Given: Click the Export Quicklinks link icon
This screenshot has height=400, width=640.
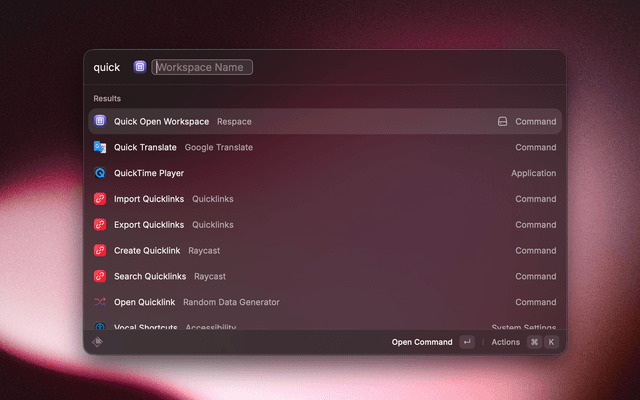Looking at the screenshot, I should click(100, 224).
